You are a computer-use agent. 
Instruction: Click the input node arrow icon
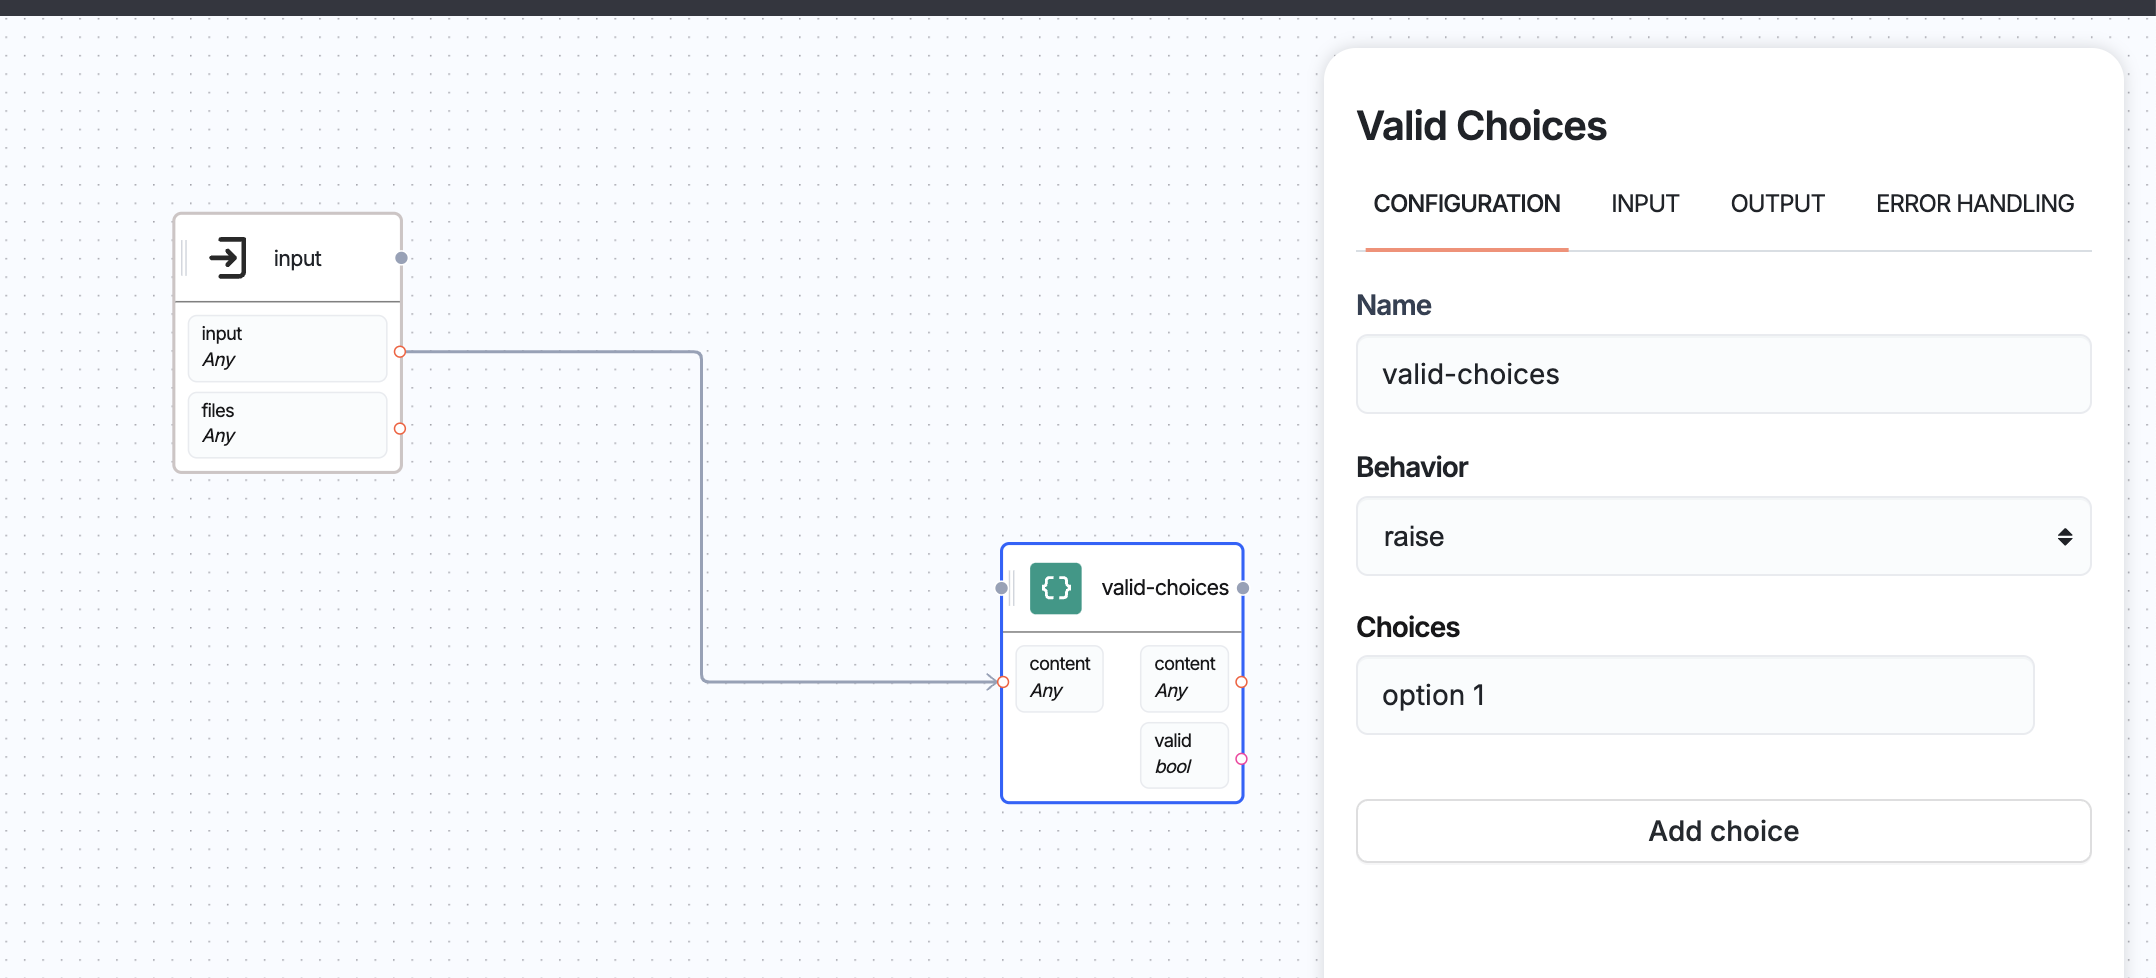pyautogui.click(x=228, y=258)
